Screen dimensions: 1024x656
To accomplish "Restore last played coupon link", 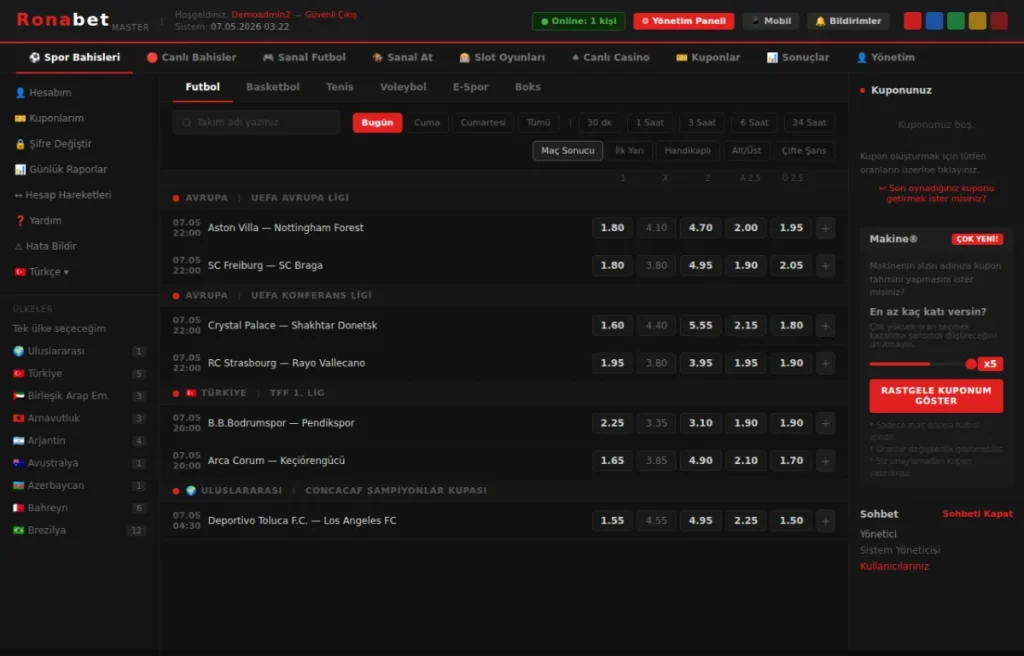I will [x=936, y=193].
